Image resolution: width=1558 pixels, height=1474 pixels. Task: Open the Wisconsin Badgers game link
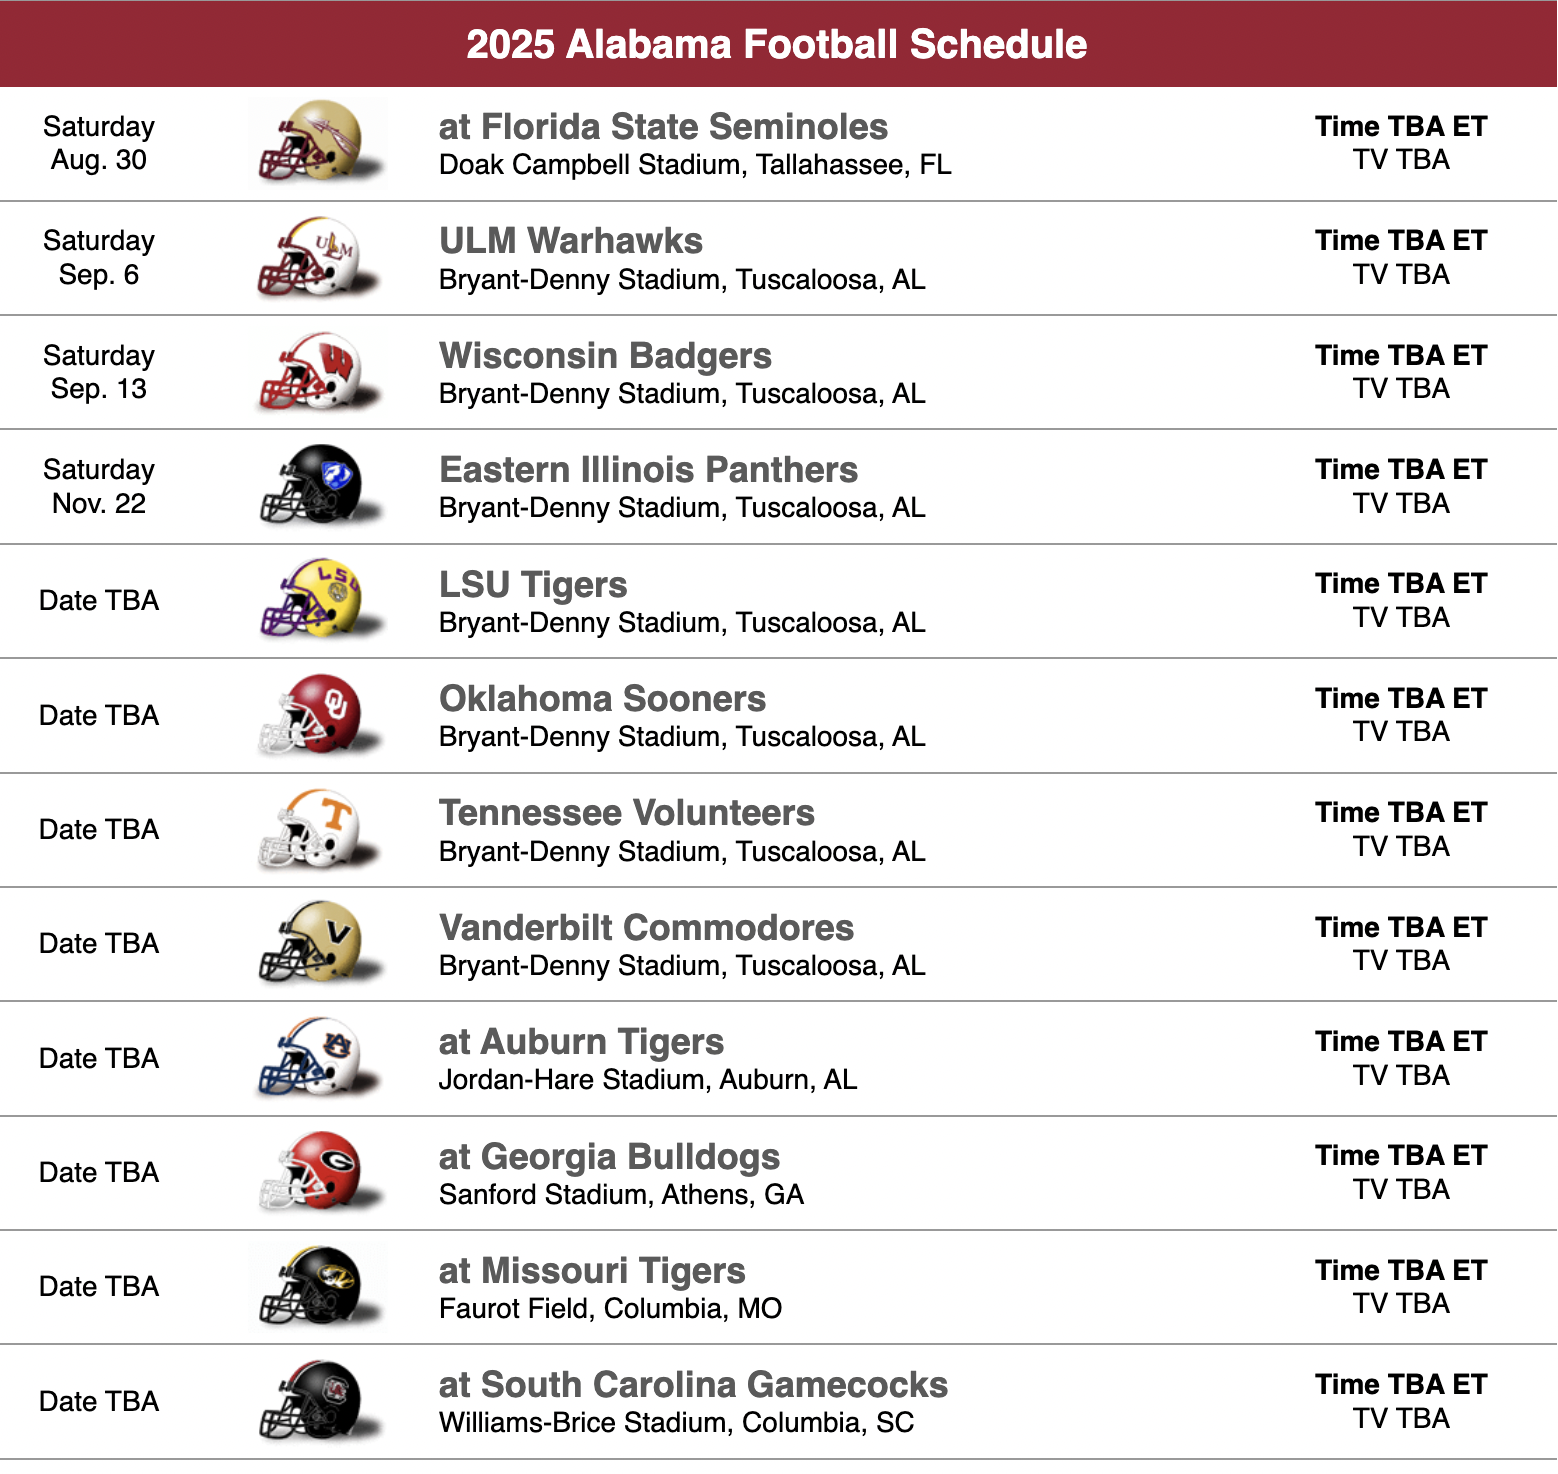(605, 356)
